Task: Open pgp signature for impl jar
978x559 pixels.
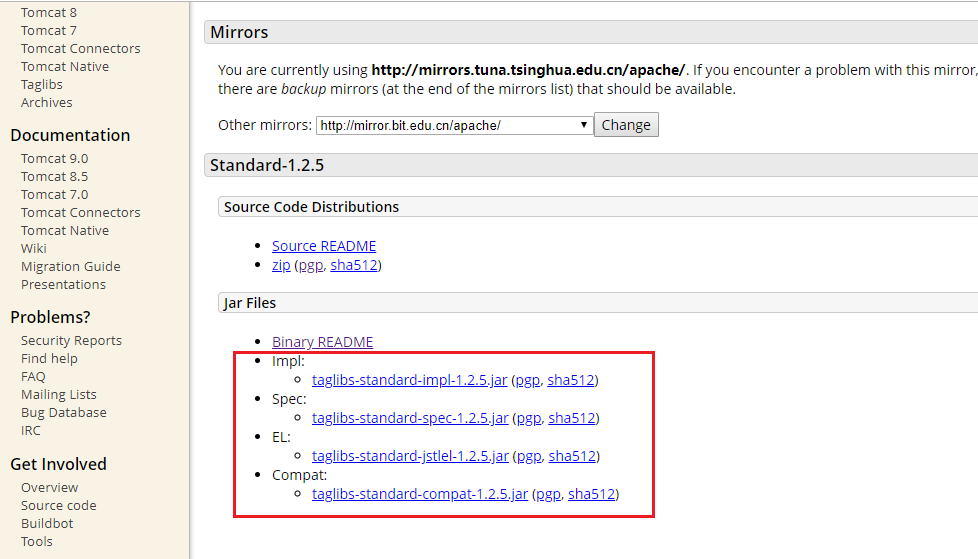Action: pos(528,380)
